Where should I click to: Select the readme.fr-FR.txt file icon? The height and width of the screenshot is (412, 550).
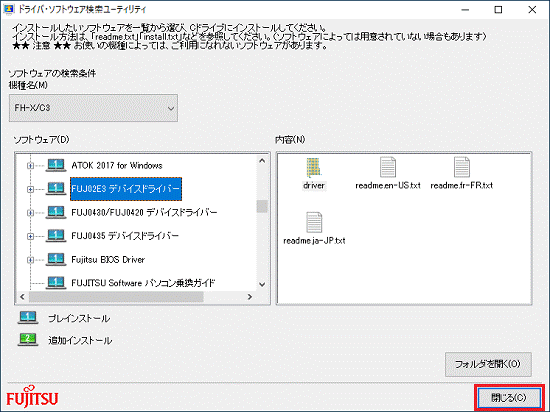coord(462,168)
